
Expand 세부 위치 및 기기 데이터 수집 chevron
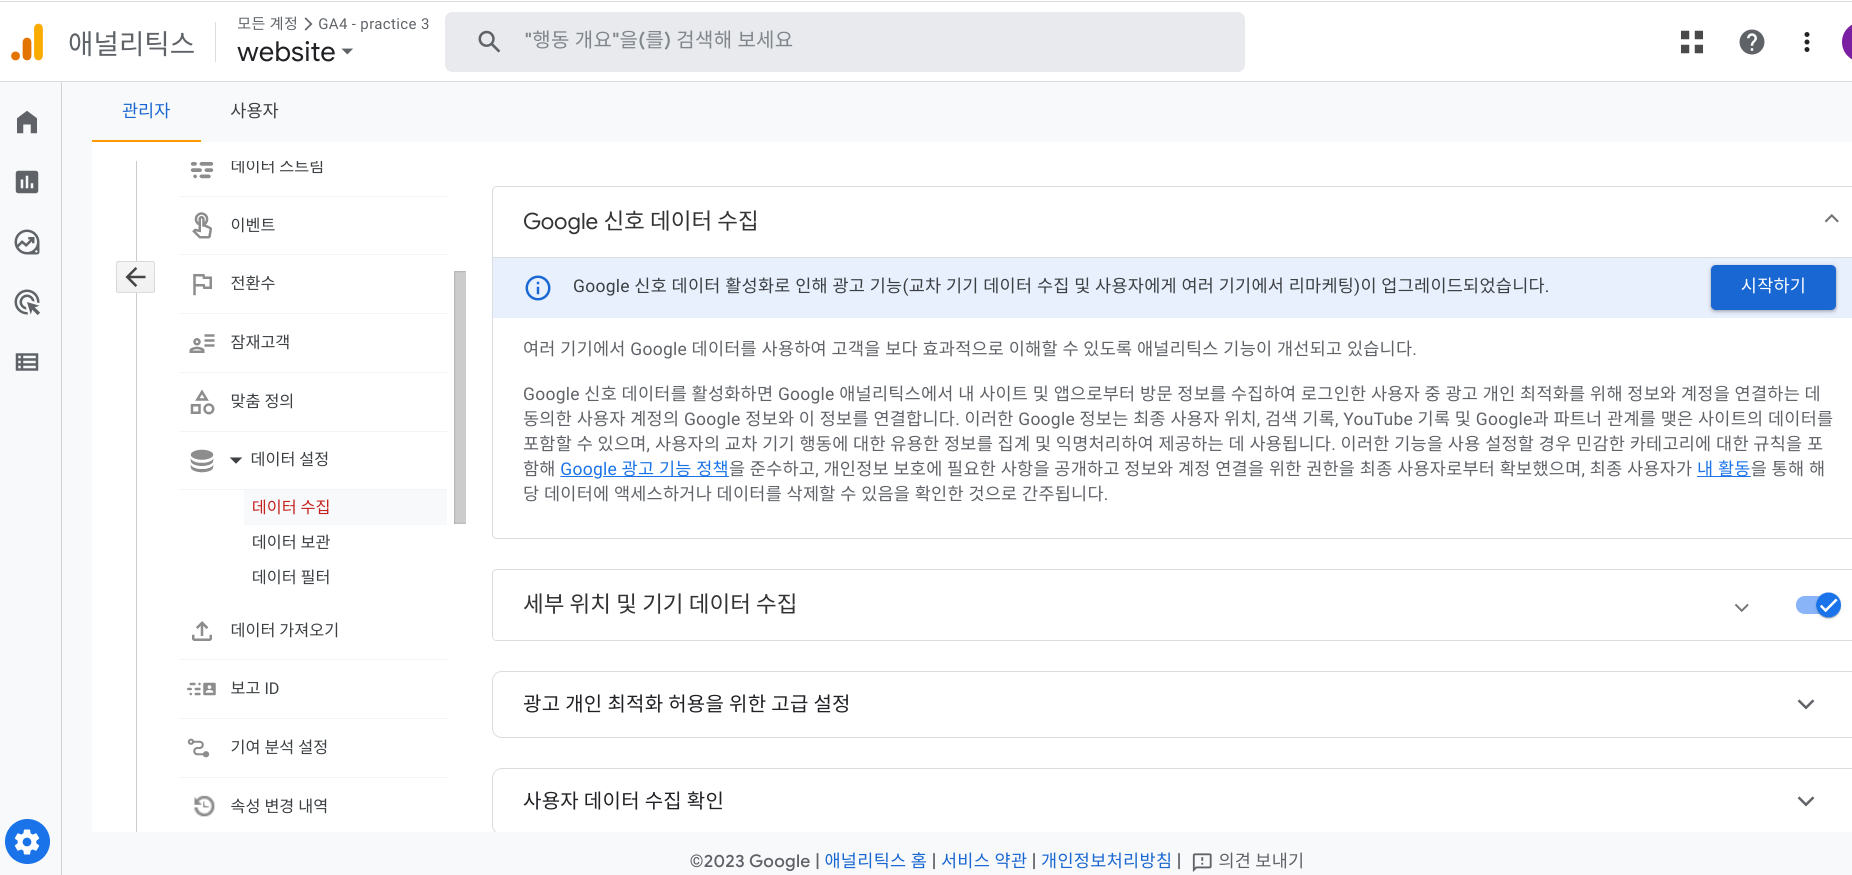pos(1741,607)
